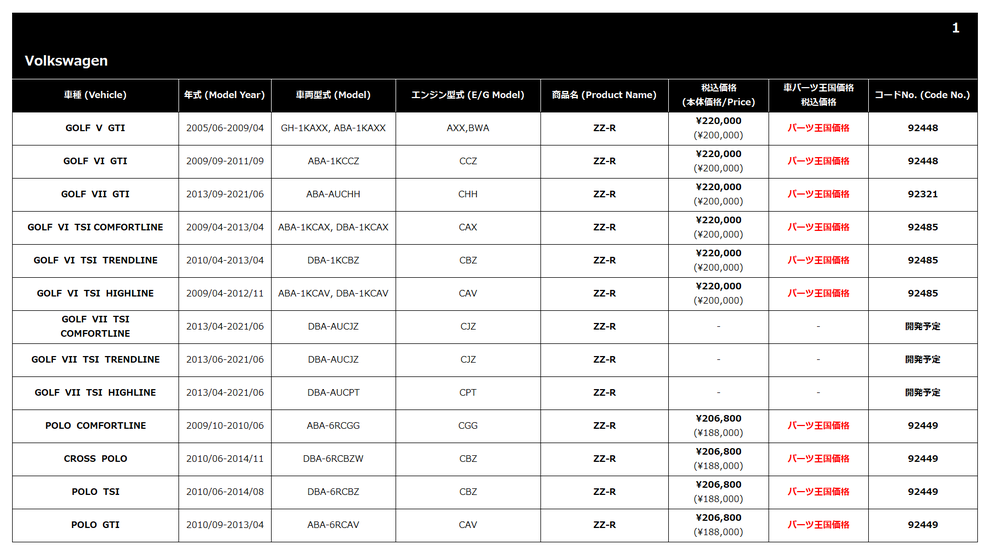This screenshot has width=990, height=555.
Task: Click 開発予定 in GOLF VII TSI TRENDLINE row
Action: (x=922, y=360)
